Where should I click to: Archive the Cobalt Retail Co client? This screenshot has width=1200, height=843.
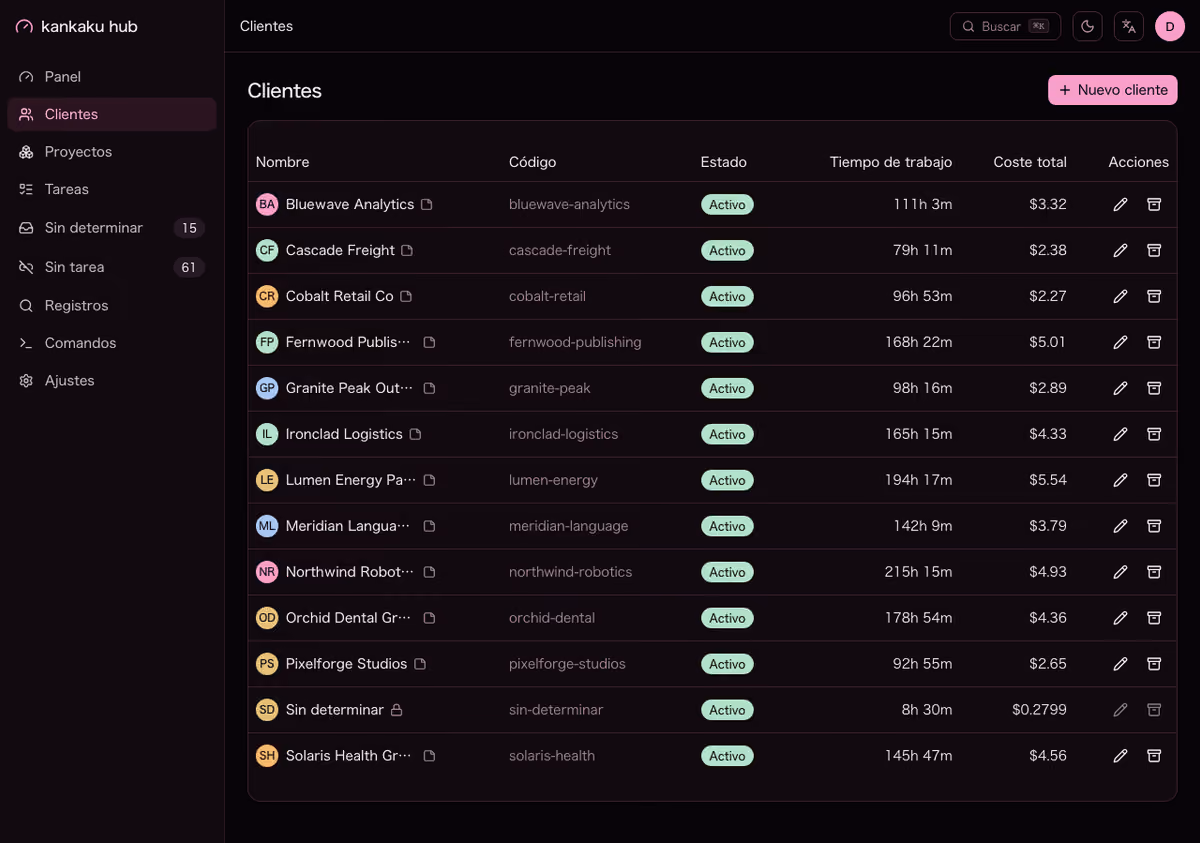(x=1154, y=296)
